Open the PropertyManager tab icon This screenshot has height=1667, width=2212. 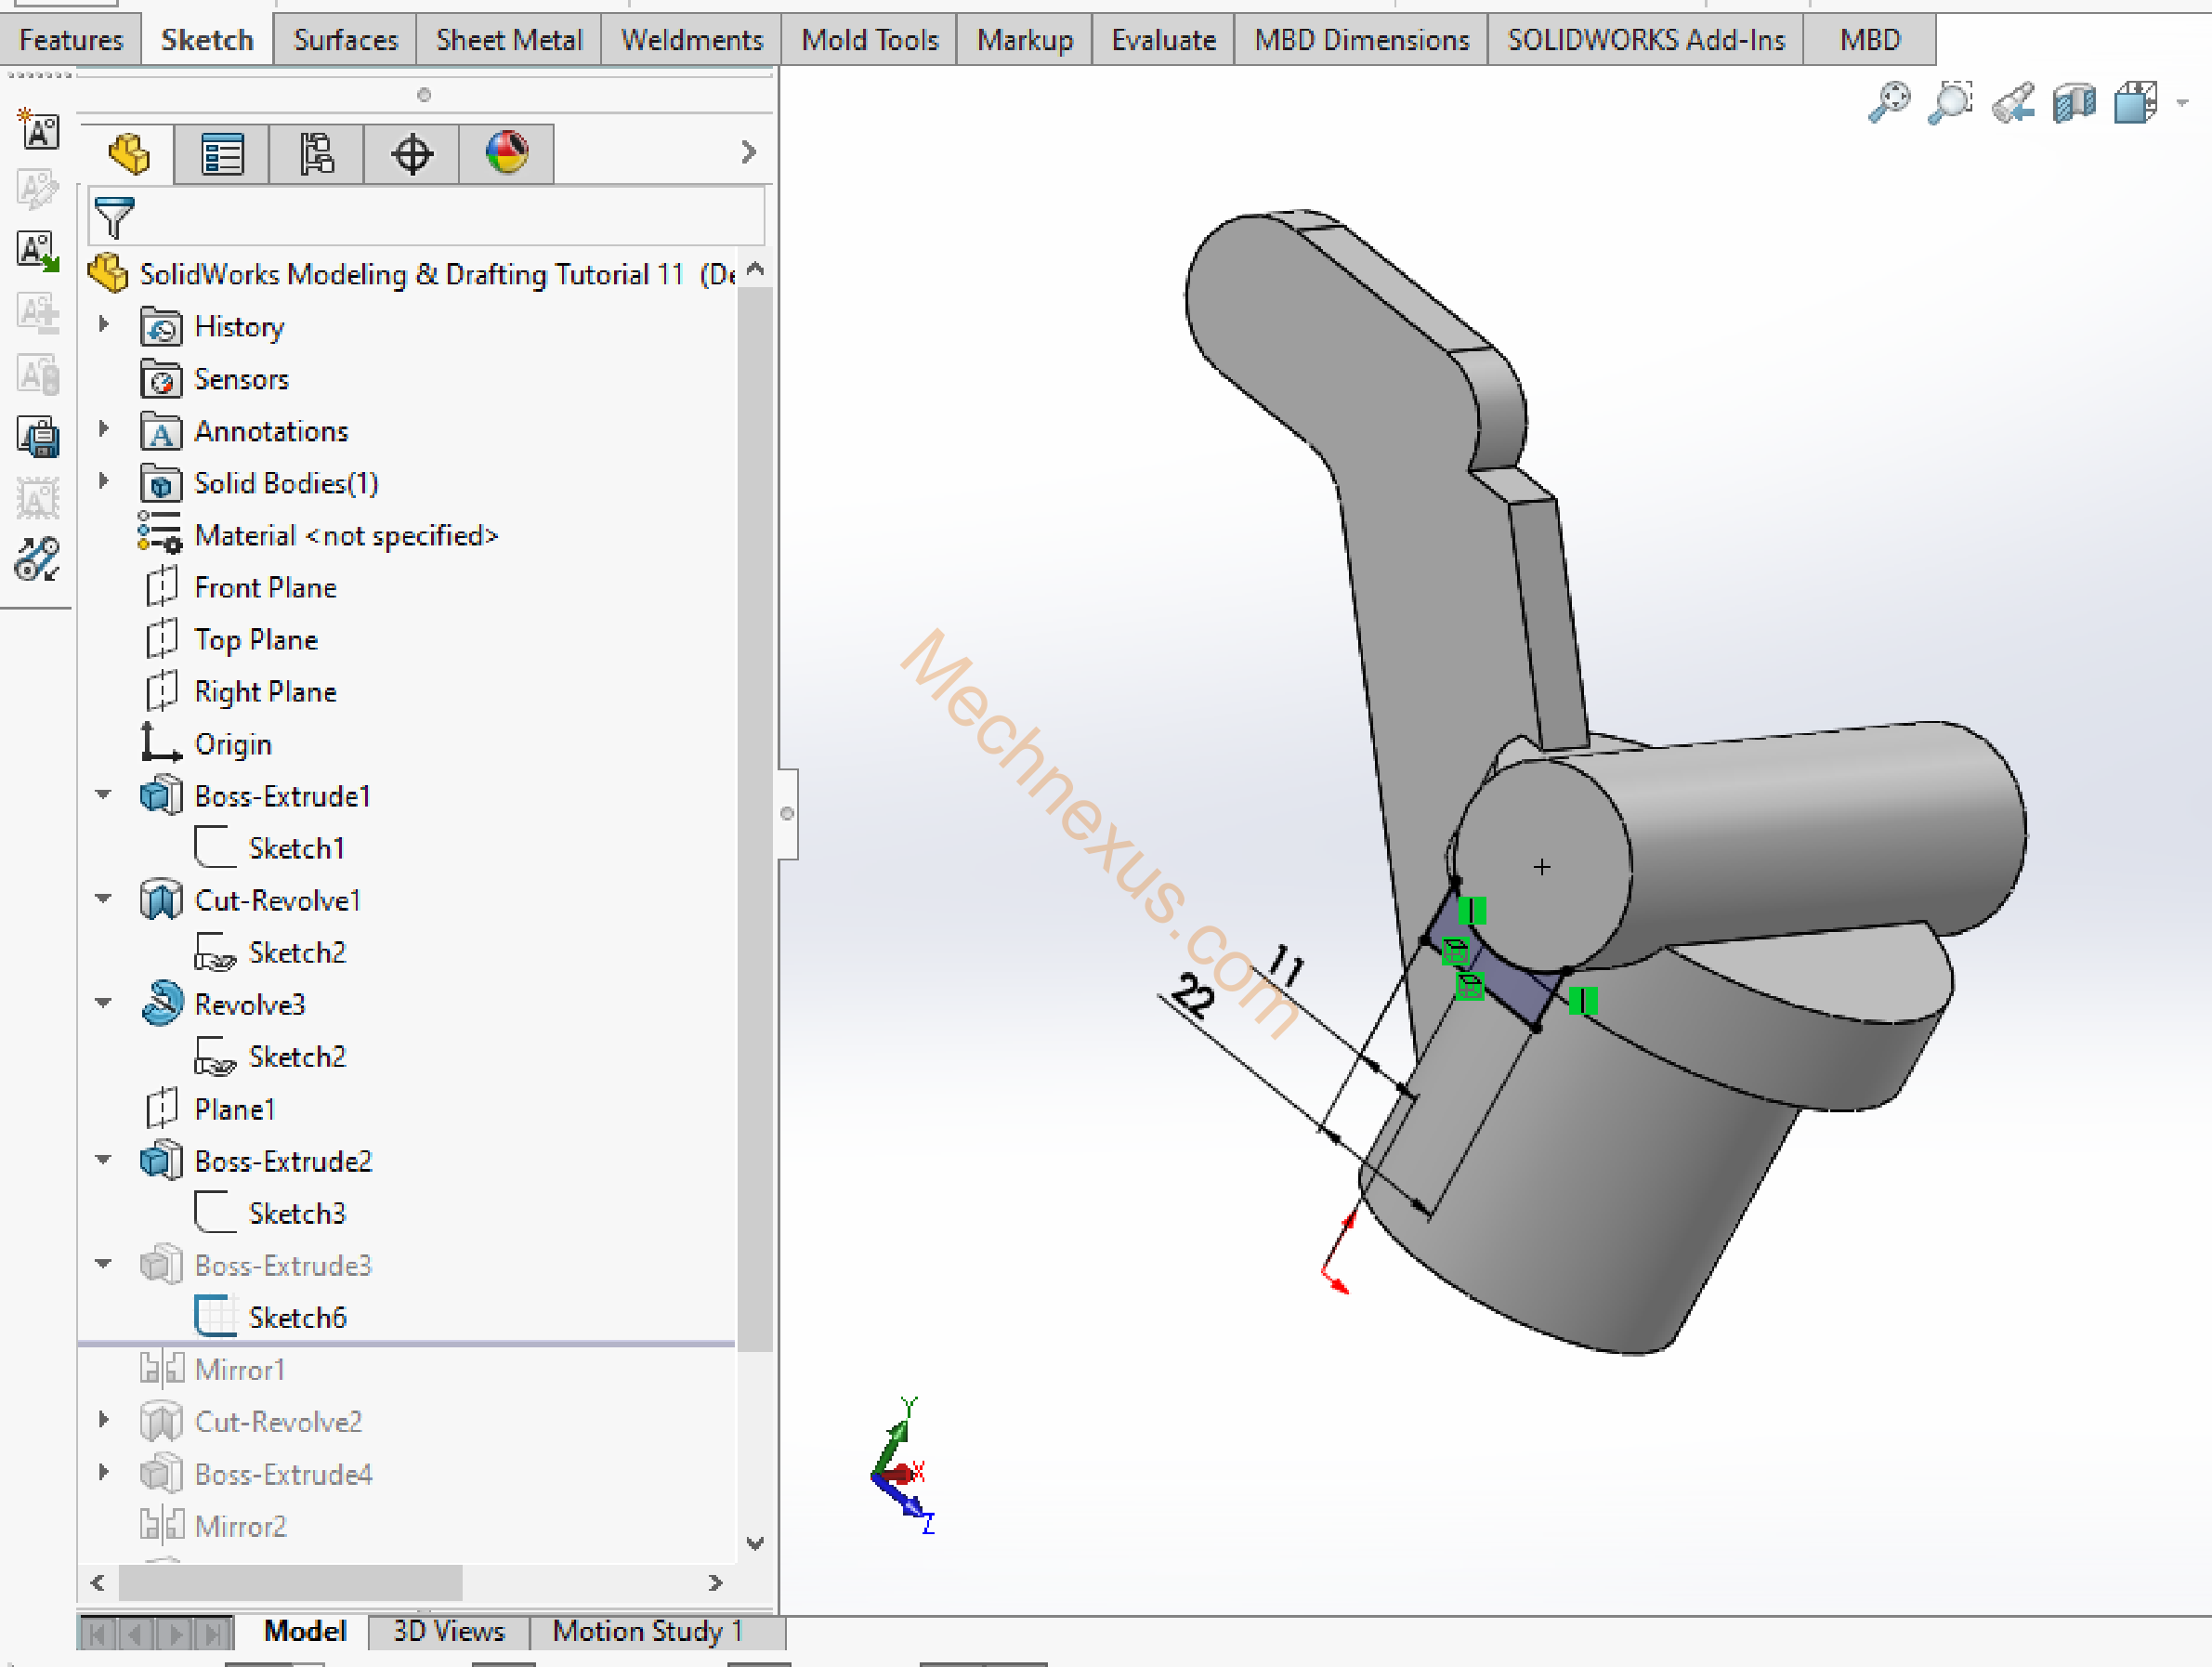coord(222,154)
